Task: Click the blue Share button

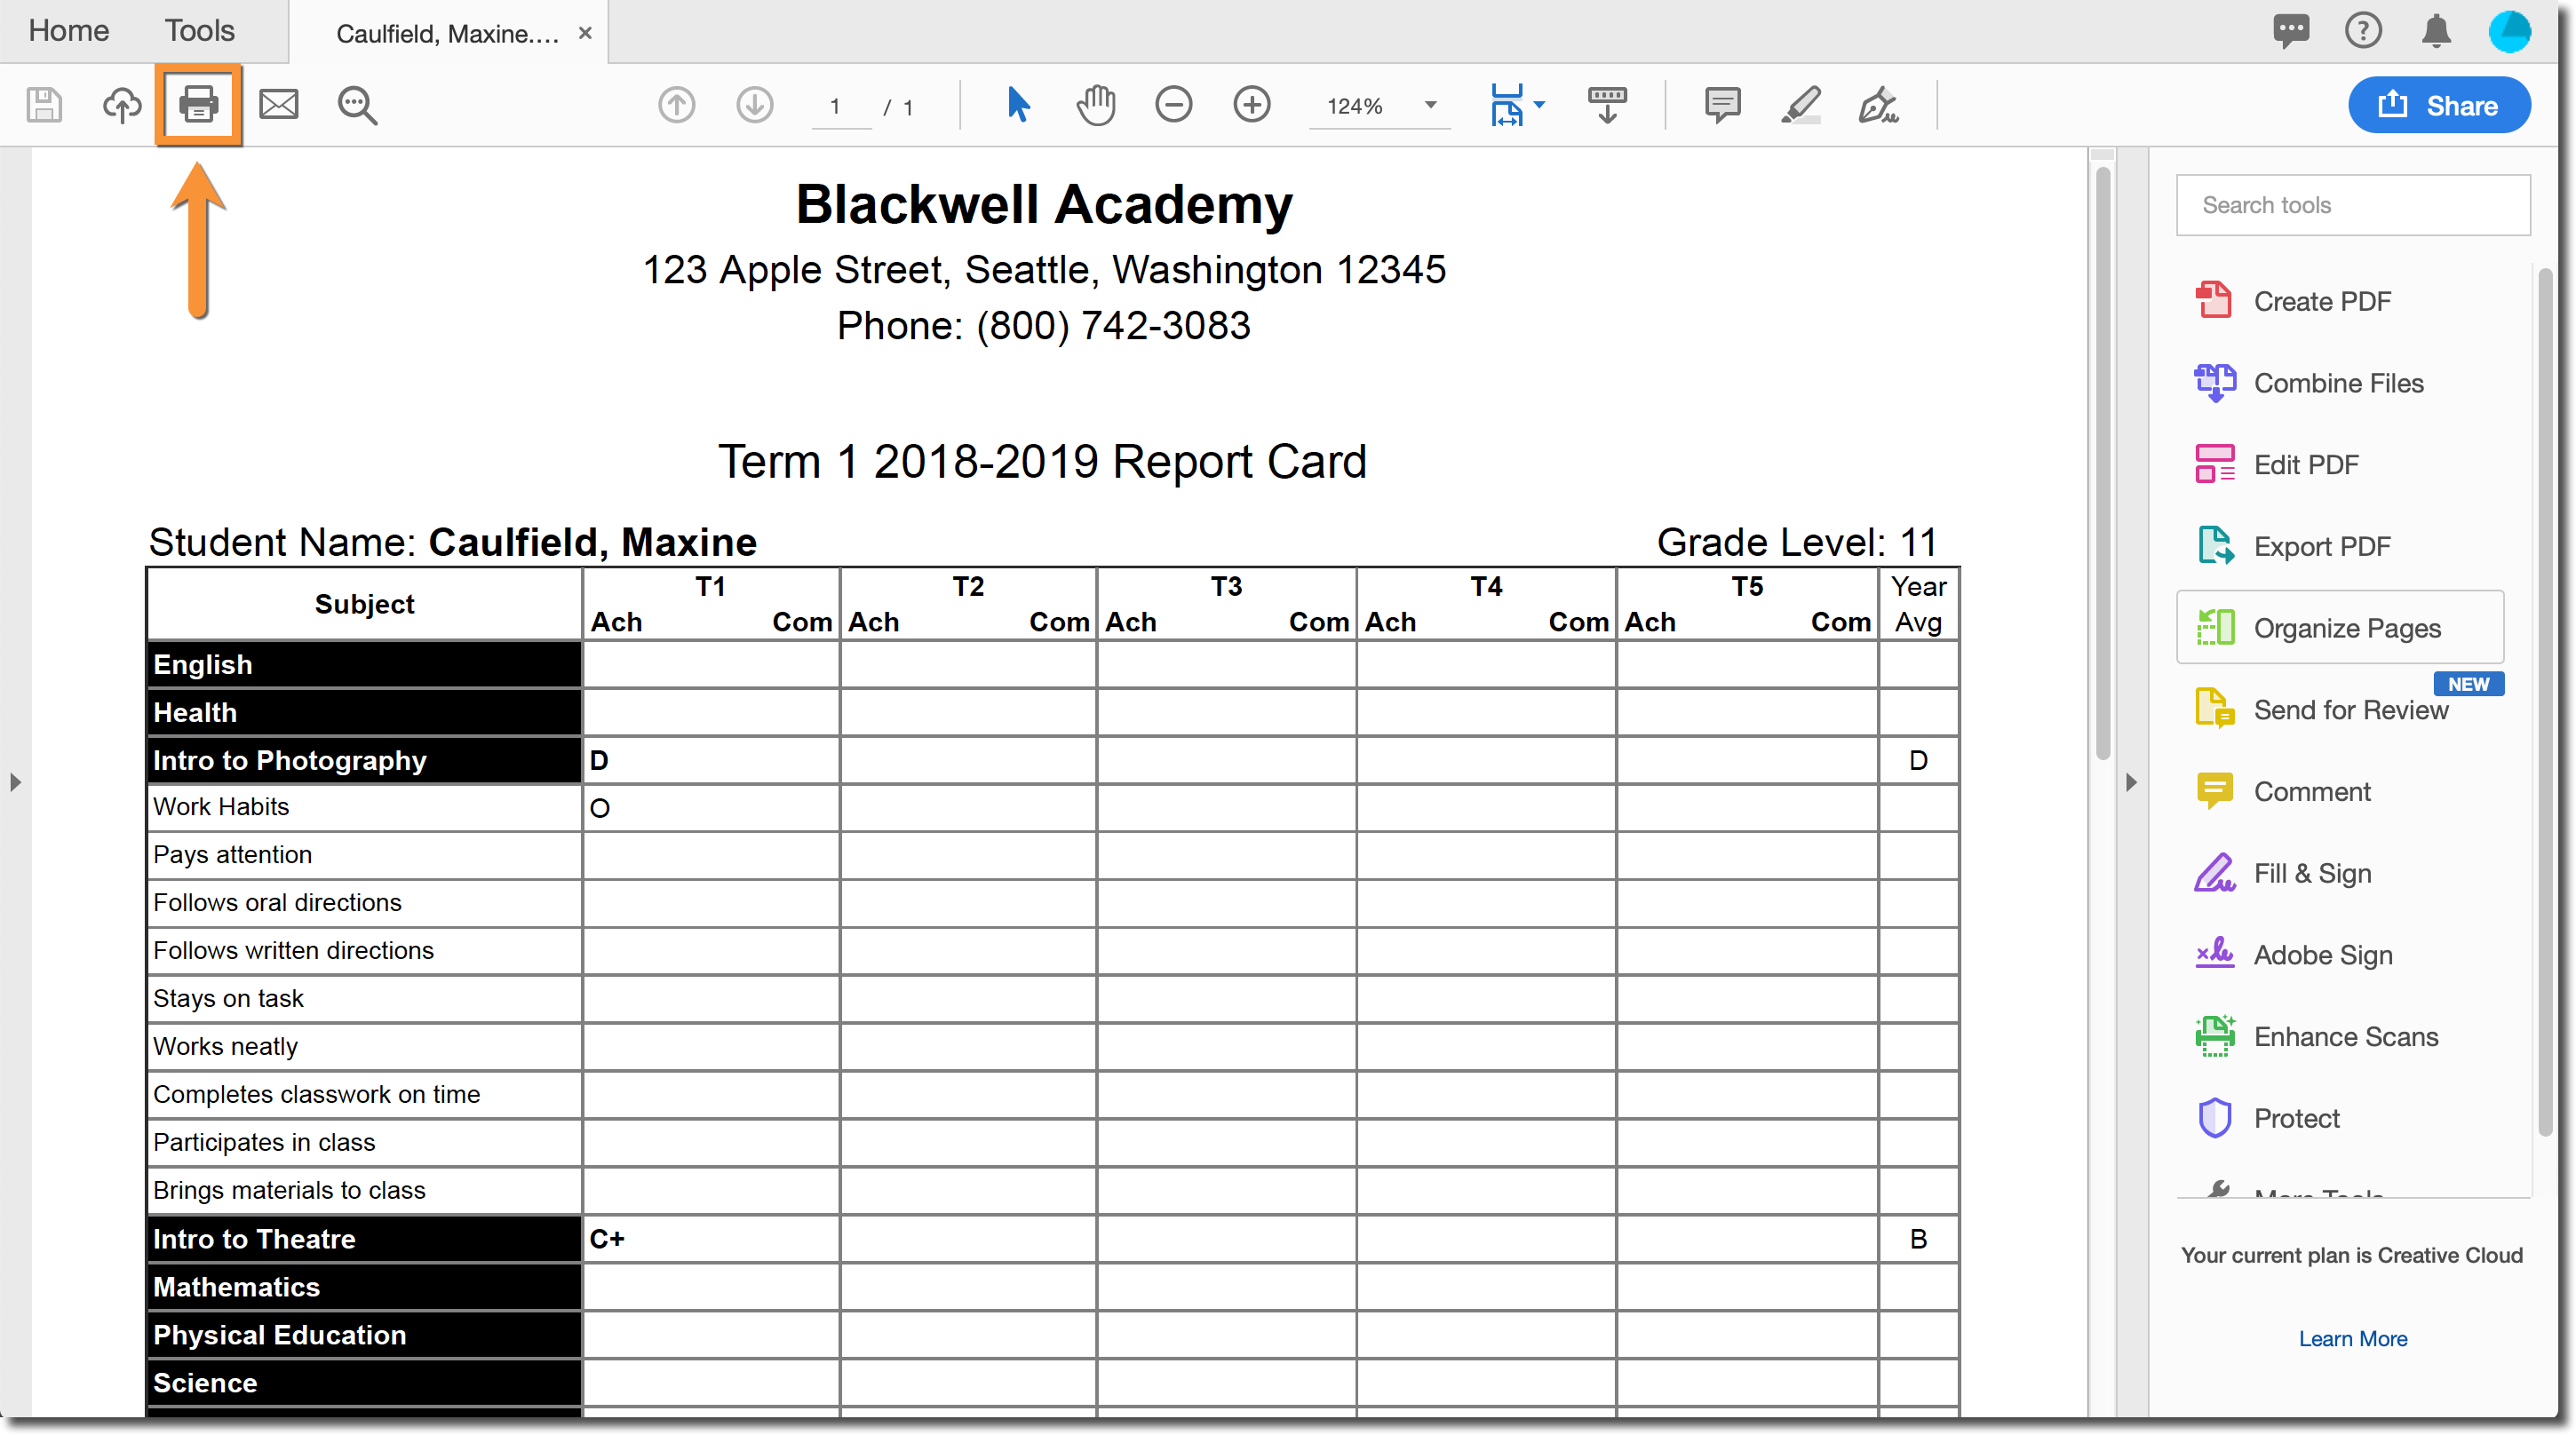Action: pyautogui.click(x=2438, y=105)
